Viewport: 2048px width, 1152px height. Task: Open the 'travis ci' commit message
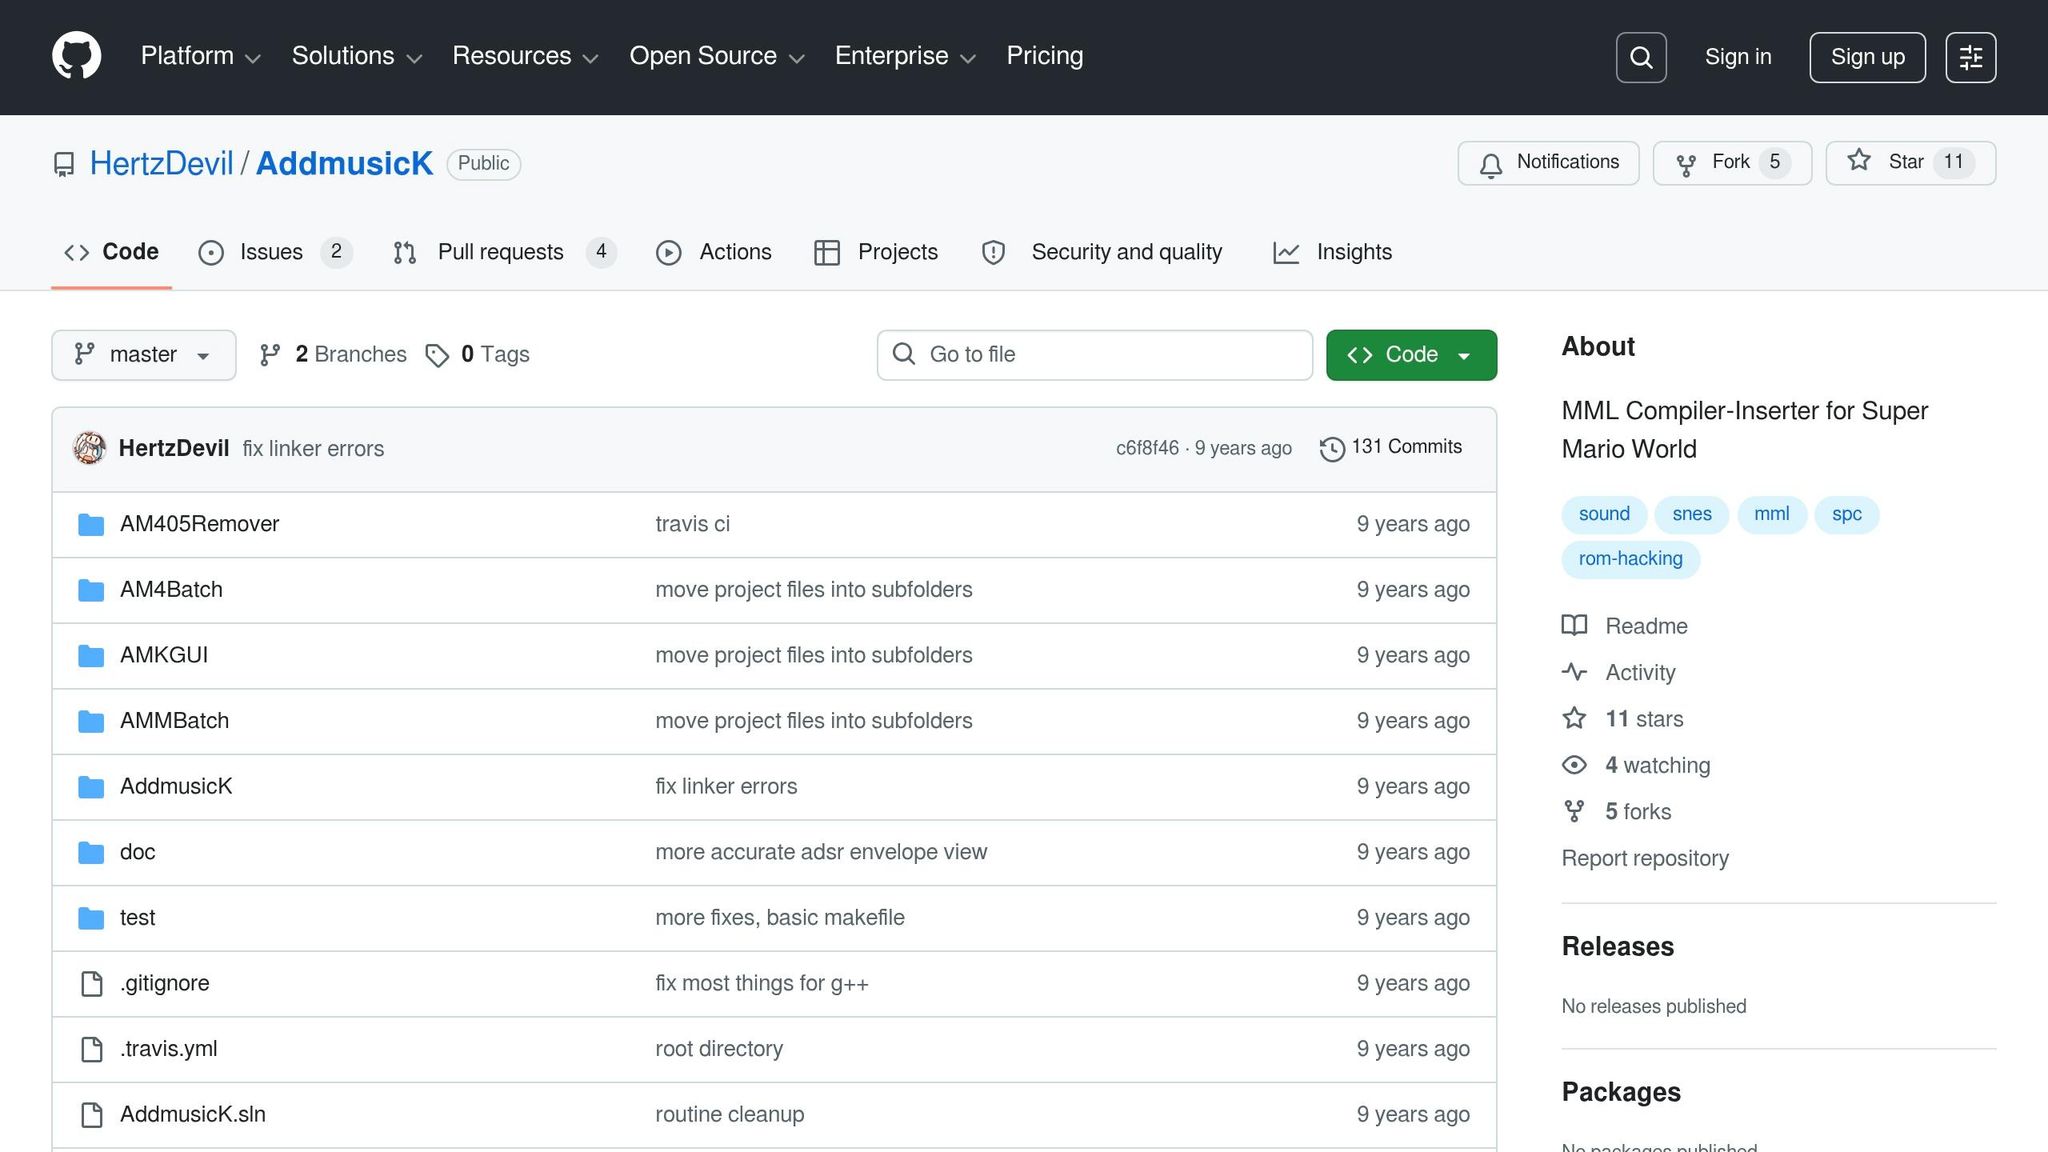coord(692,524)
